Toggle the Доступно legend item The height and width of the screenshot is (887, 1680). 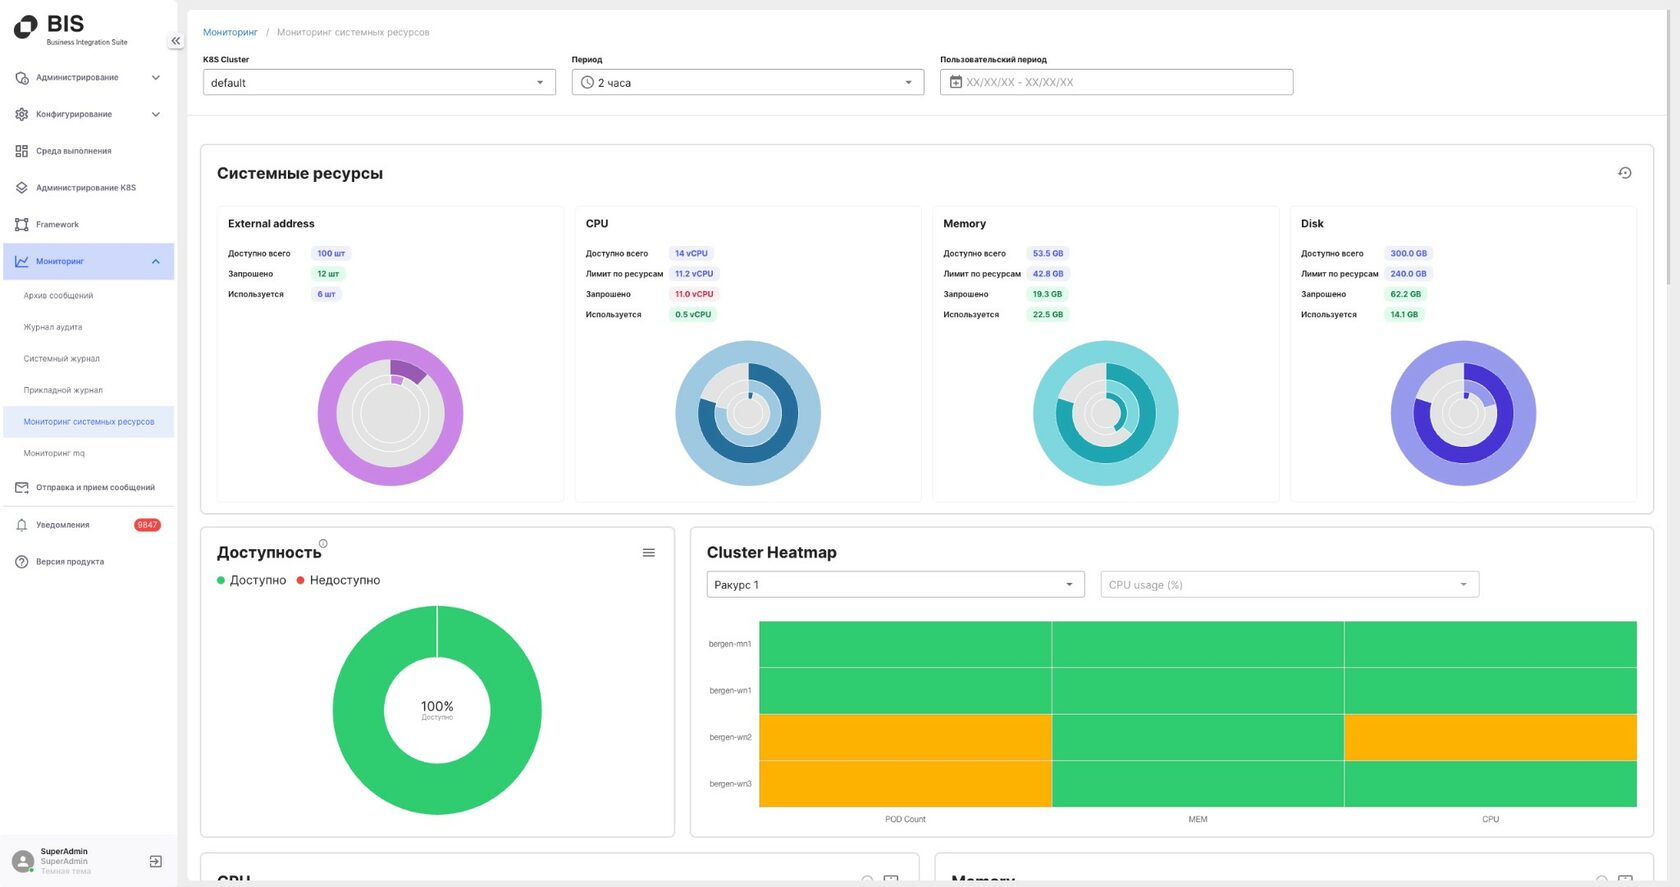252,580
